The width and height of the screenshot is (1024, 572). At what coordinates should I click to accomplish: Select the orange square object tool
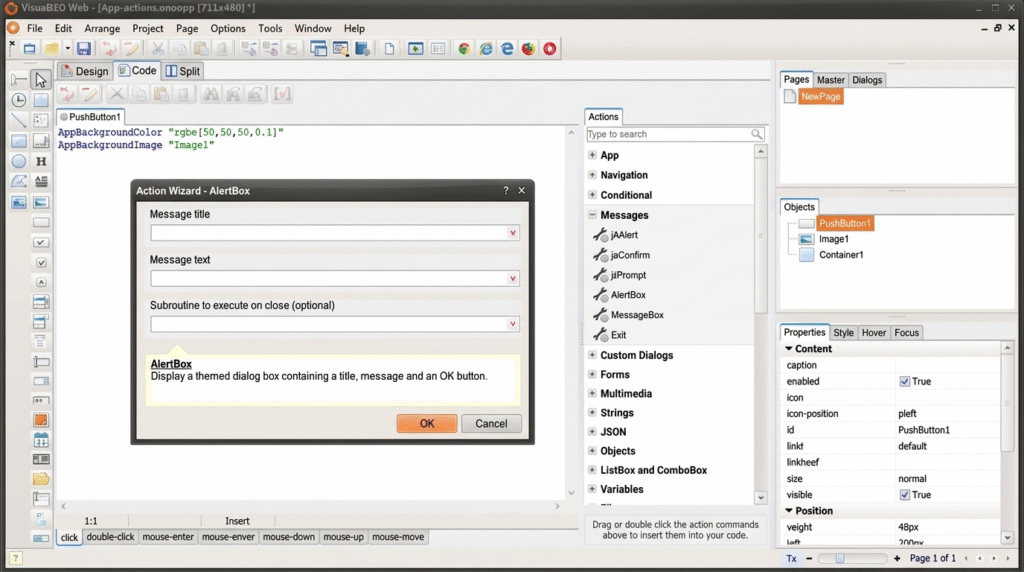(40, 420)
